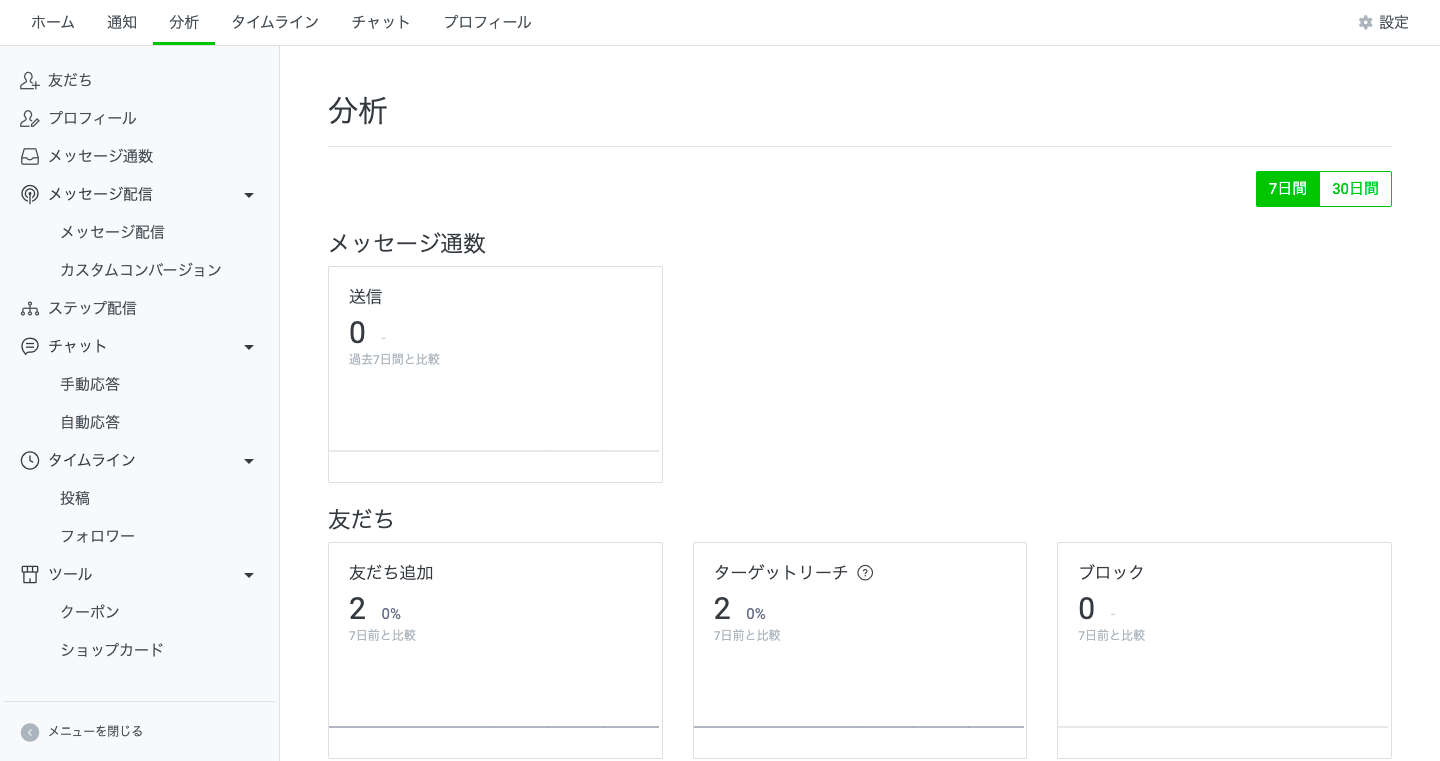Click the ターゲットリーチ help question icon
Screen dimensions: 1440x761
[865, 573]
